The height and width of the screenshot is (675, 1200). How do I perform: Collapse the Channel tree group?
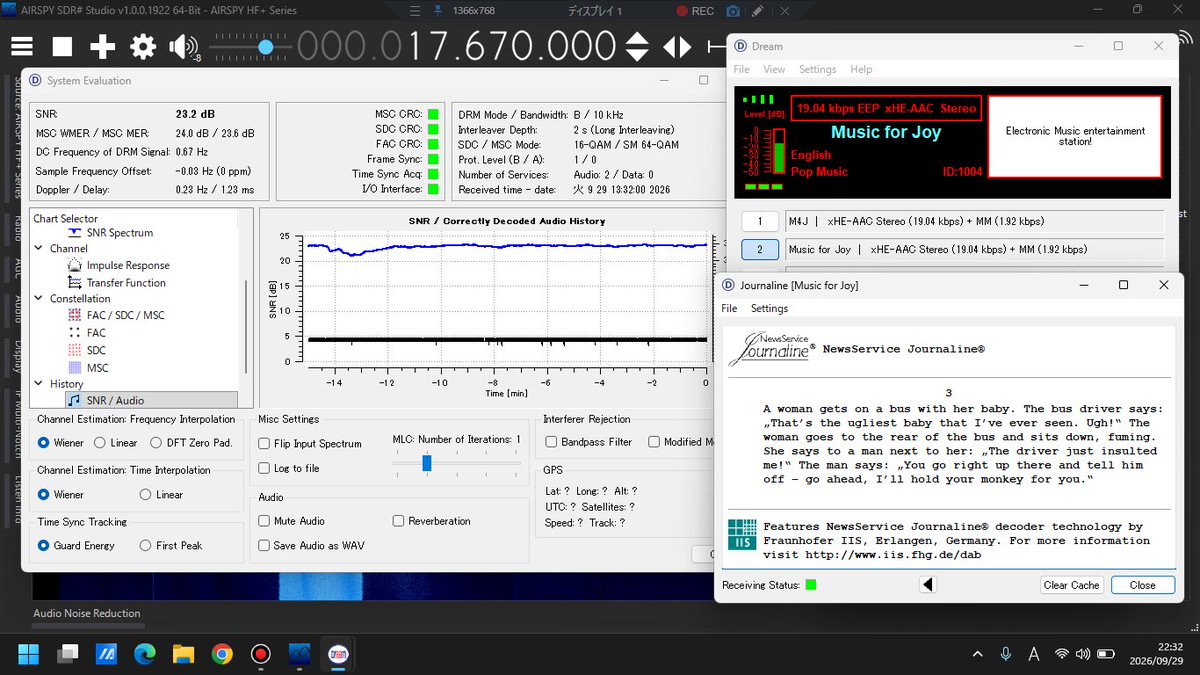[x=39, y=248]
